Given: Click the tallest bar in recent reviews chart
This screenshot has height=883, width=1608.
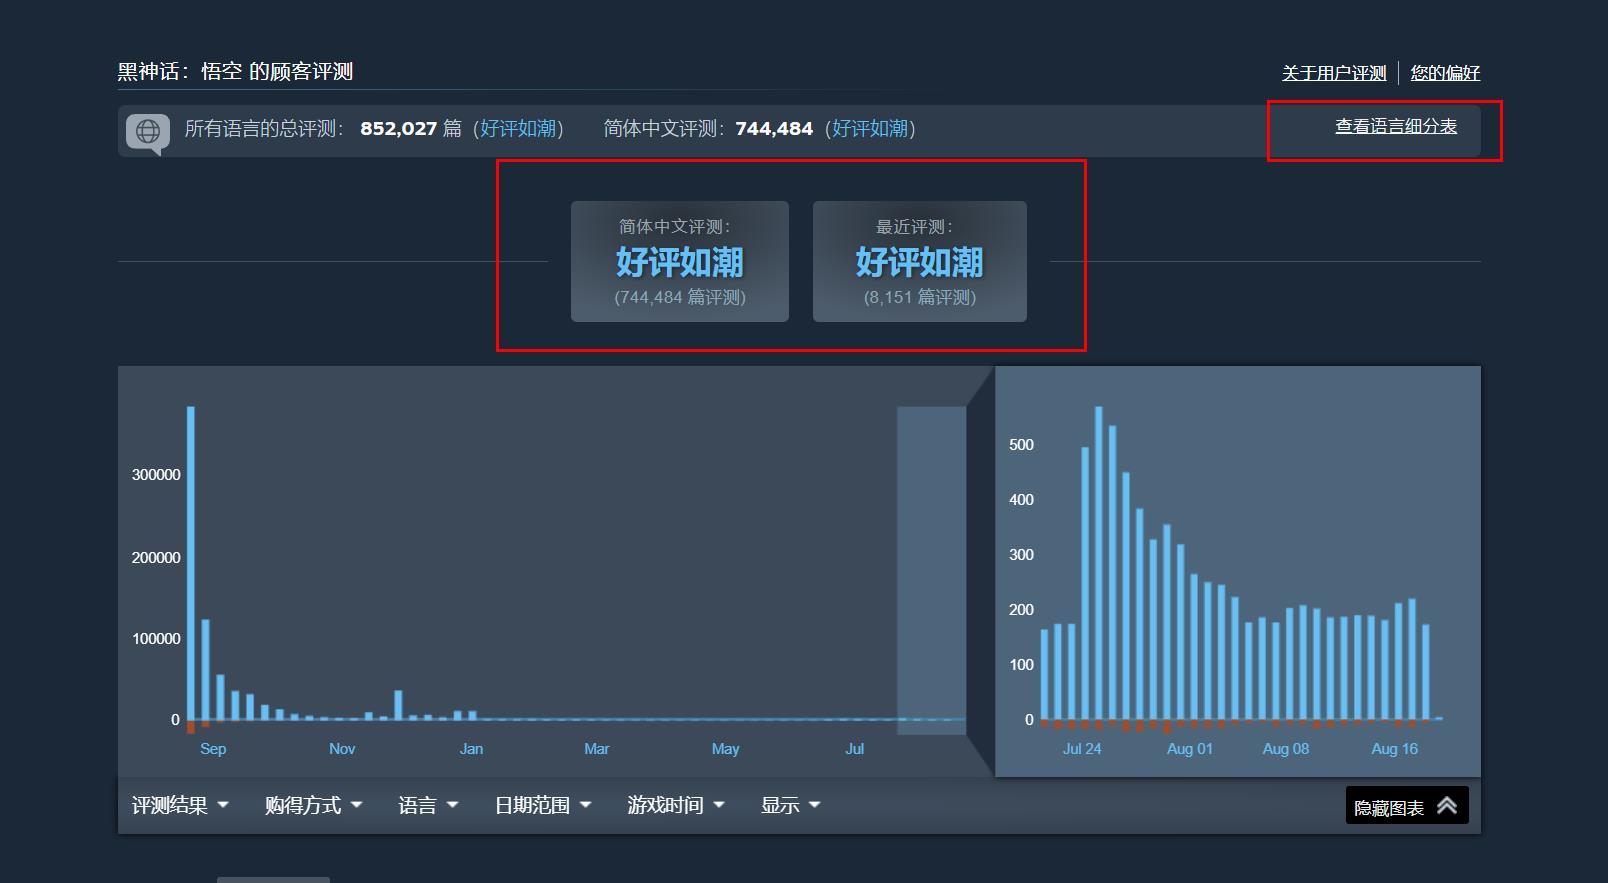Looking at the screenshot, I should click(x=1098, y=560).
